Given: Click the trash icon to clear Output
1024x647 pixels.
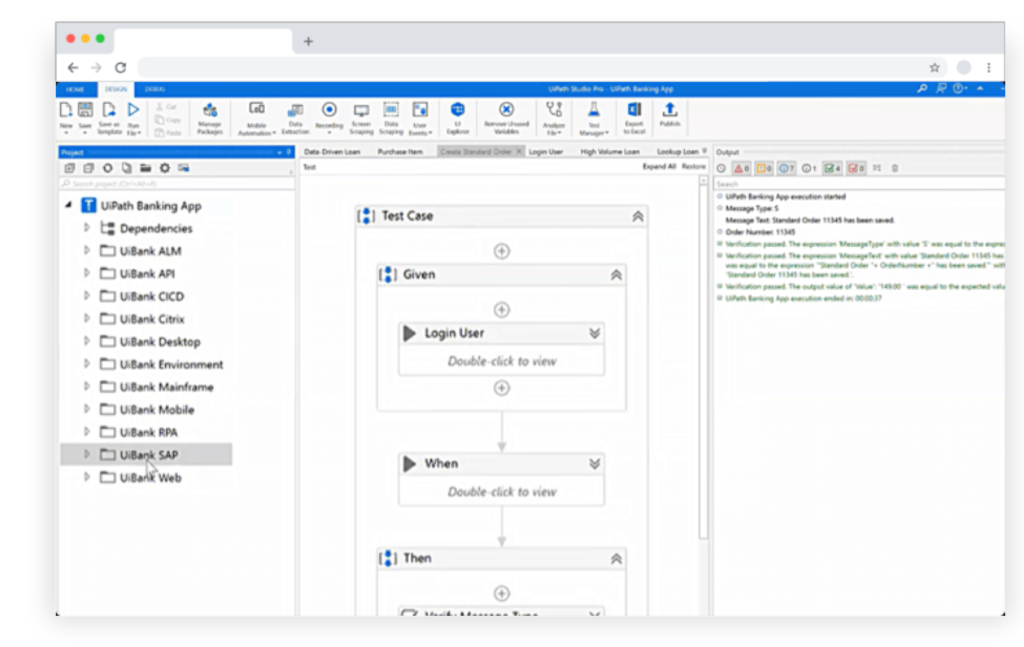Looking at the screenshot, I should (895, 168).
